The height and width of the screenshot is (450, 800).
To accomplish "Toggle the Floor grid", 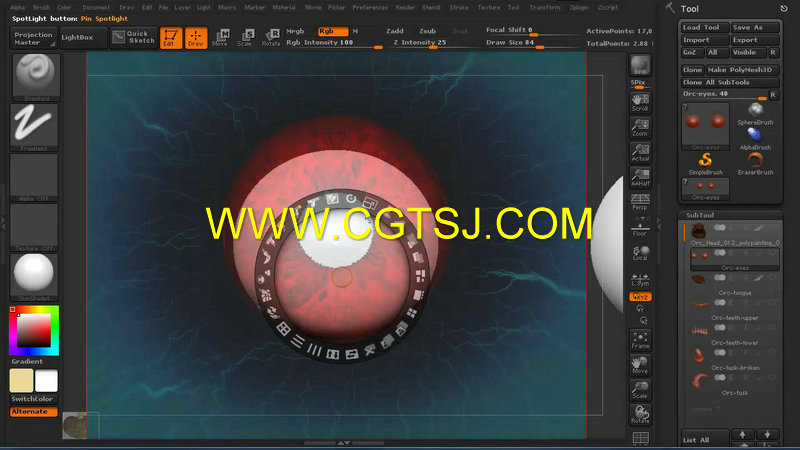I will pyautogui.click(x=640, y=227).
